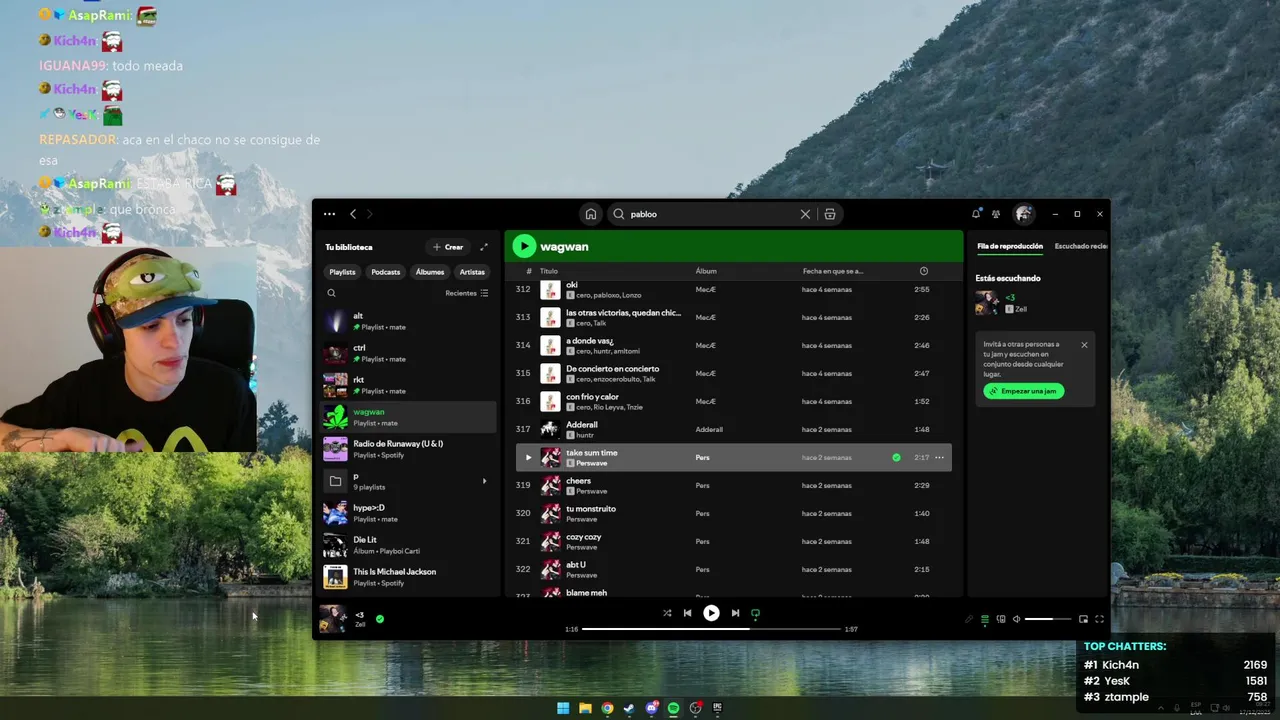Select the wagwan playlist in library
This screenshot has width=1280, height=720.
408,417
